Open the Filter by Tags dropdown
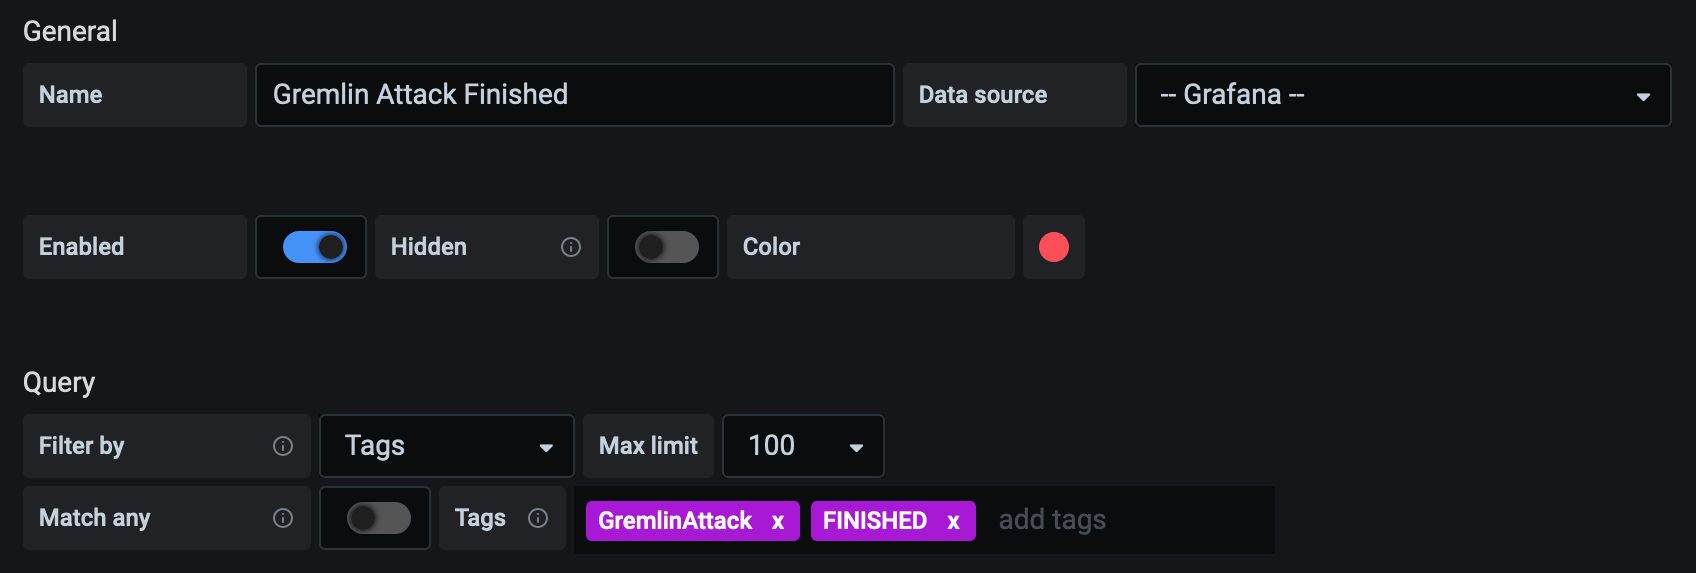 pyautogui.click(x=447, y=446)
